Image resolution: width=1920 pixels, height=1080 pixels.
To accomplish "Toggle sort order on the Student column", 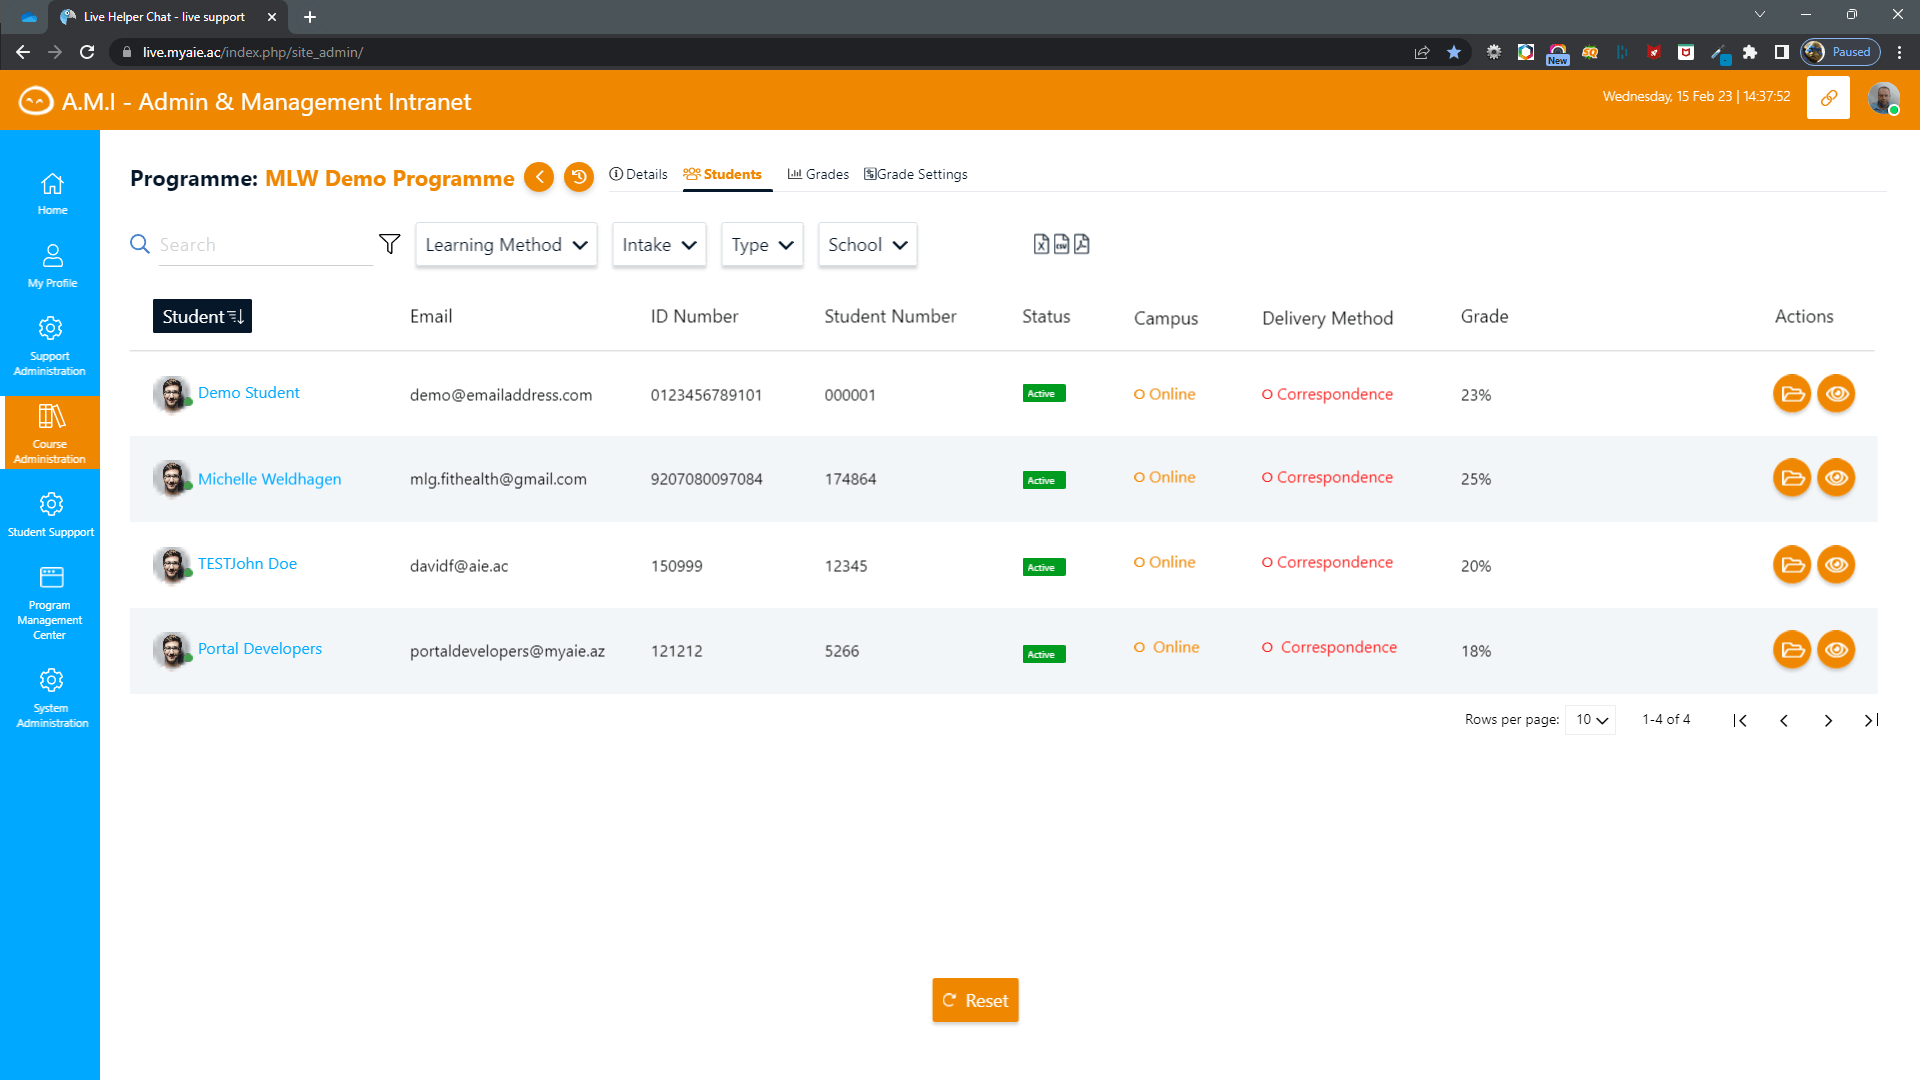I will pos(202,316).
